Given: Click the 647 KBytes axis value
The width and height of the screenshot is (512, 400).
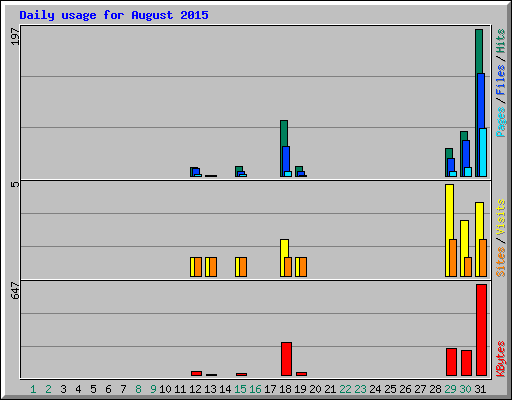Looking at the screenshot, I should point(15,290).
